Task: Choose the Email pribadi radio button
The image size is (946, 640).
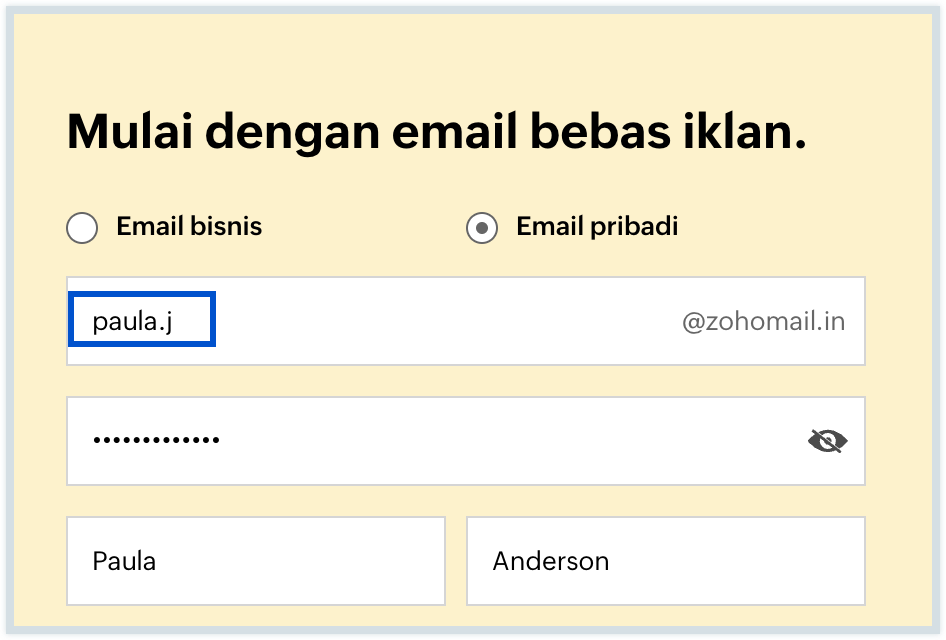Action: click(482, 228)
